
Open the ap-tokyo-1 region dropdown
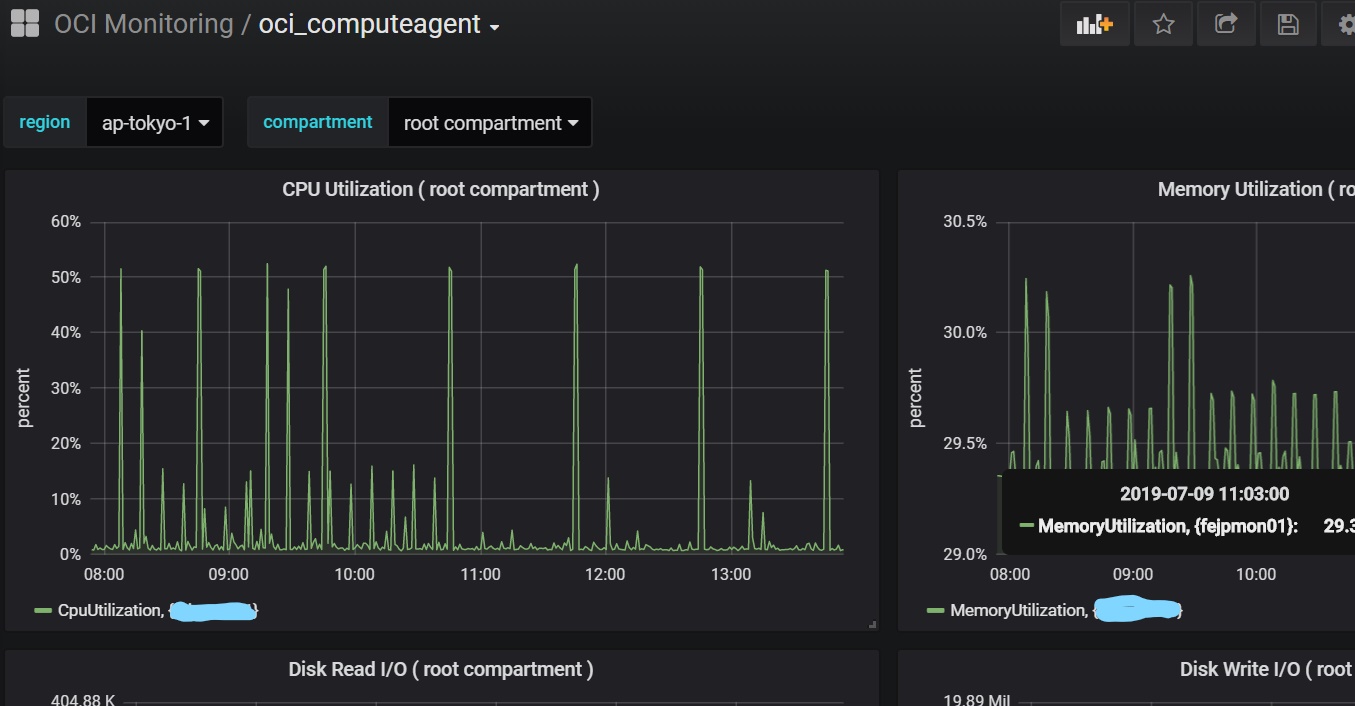[x=155, y=123]
